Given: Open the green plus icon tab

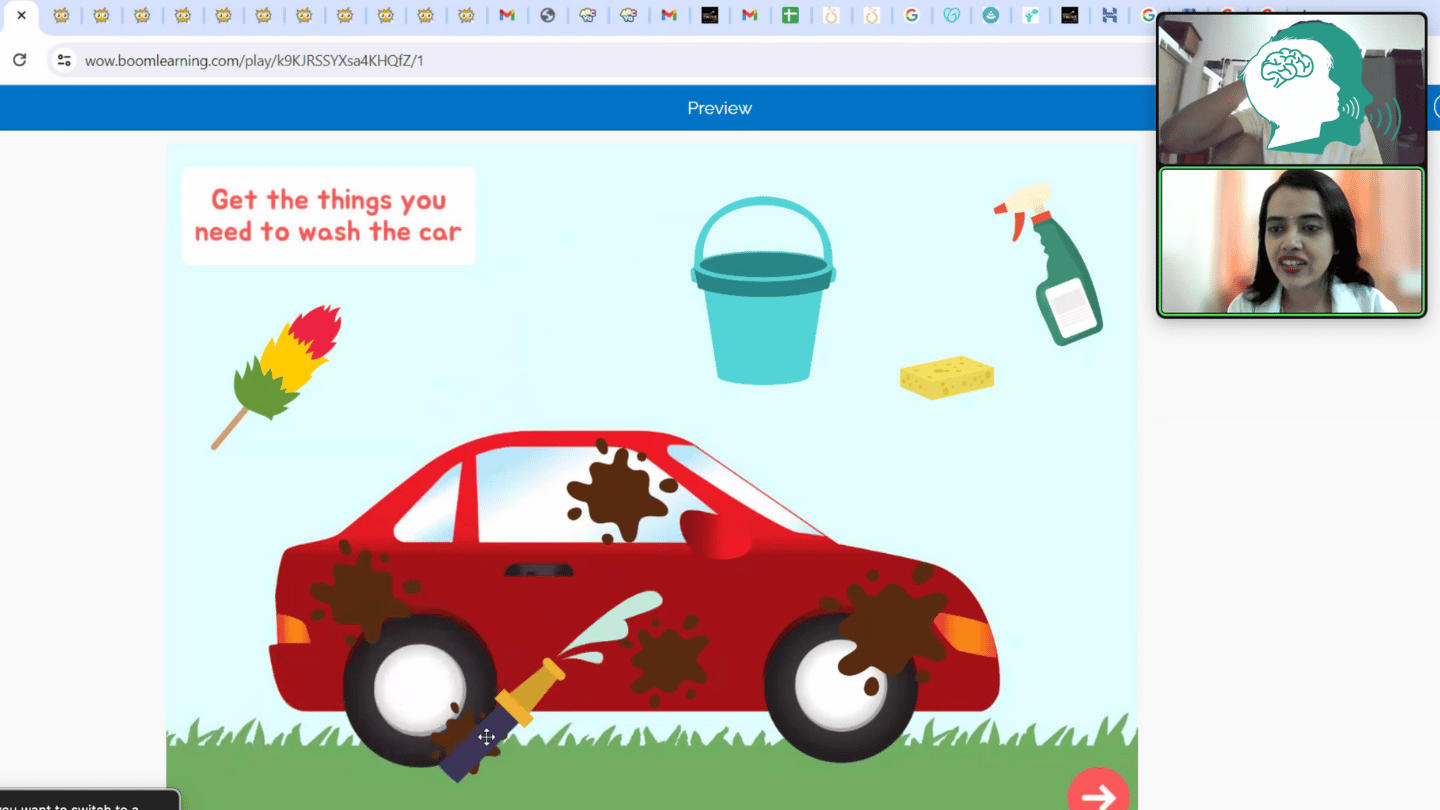Looking at the screenshot, I should click(x=790, y=15).
